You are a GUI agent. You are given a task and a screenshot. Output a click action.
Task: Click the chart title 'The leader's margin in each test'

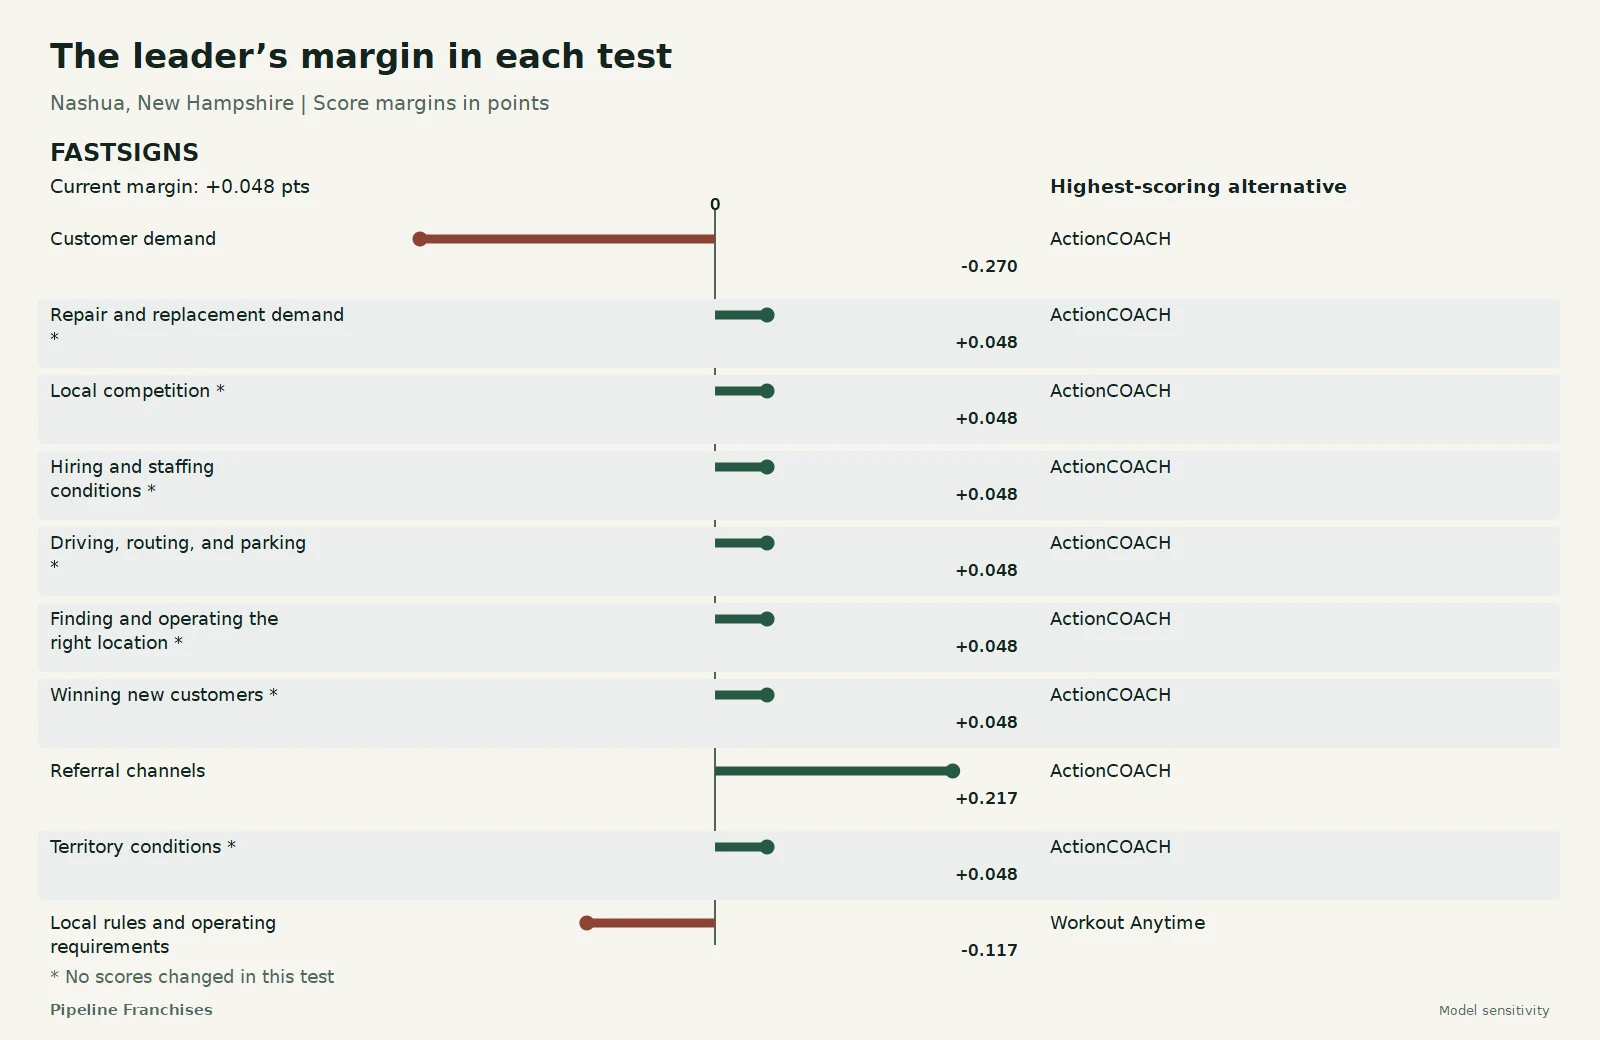tap(361, 56)
